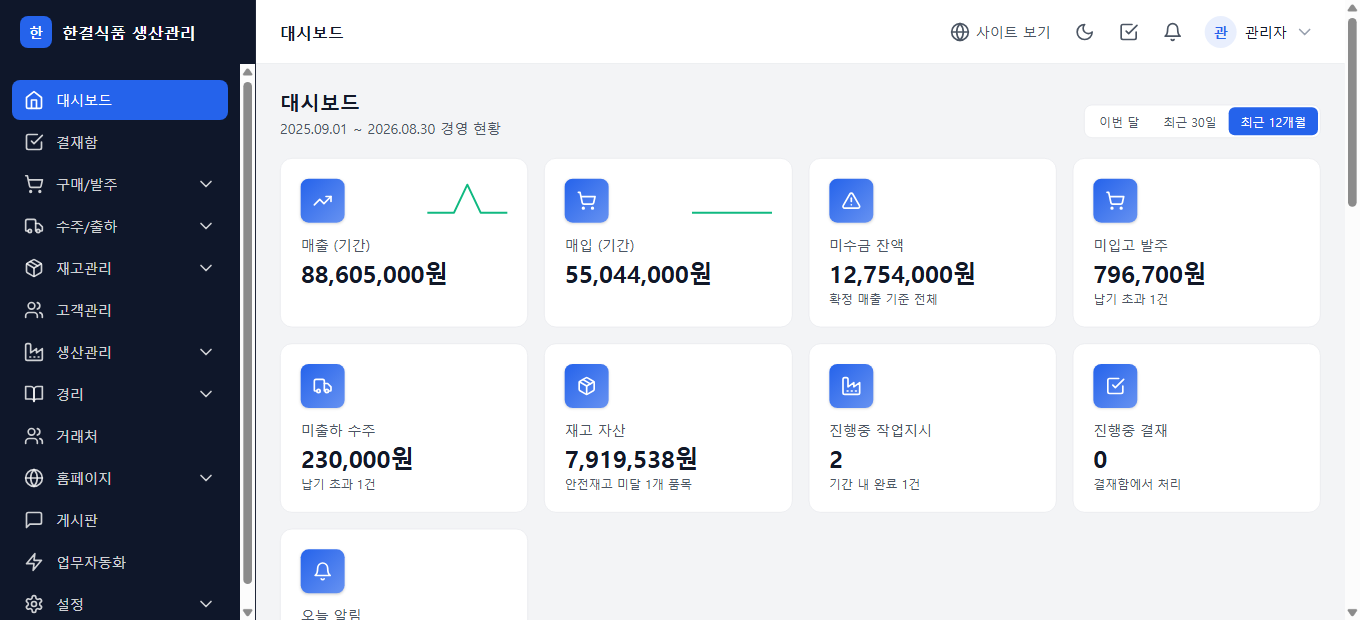Open the 대시보드 sidebar menu label

click(84, 100)
